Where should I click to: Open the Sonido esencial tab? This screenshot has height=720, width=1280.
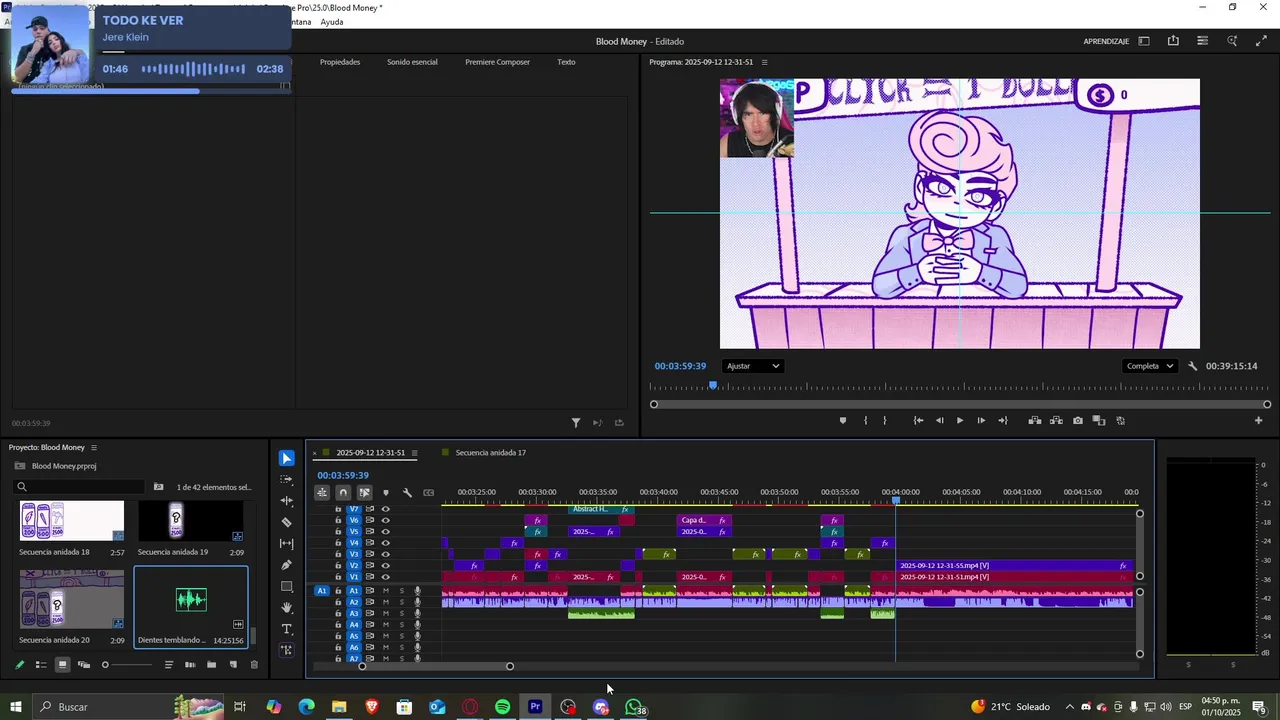point(412,62)
